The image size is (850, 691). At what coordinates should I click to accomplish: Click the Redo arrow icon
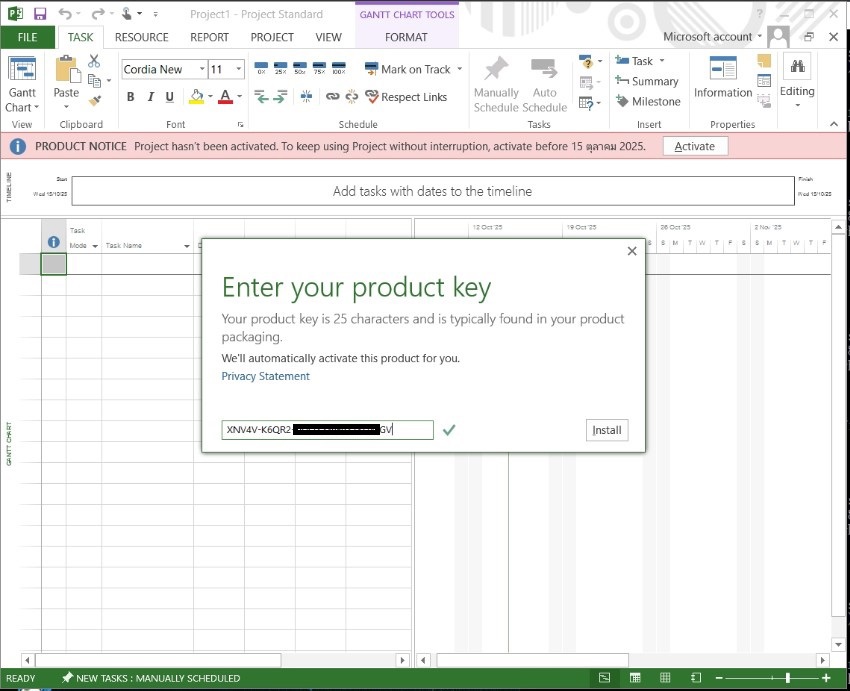98,14
